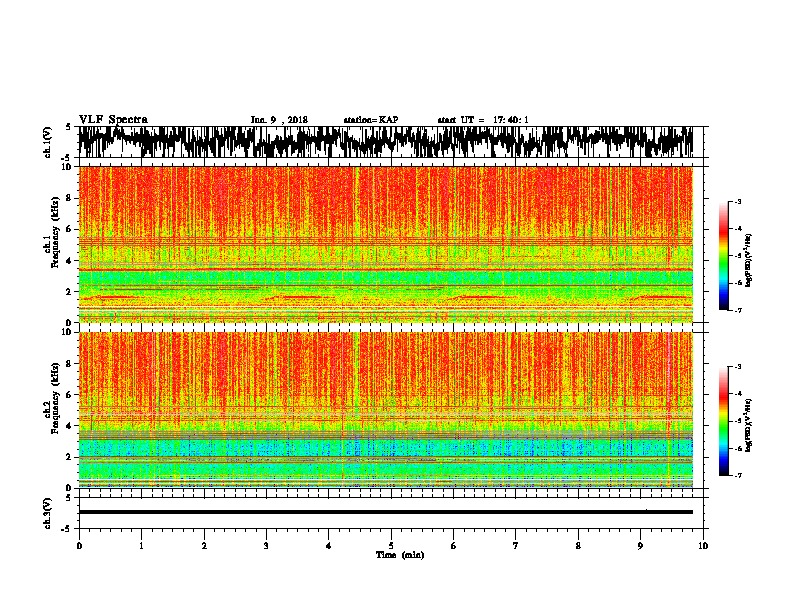Click the ch.1 spectrogram color bar
The width and height of the screenshot is (792, 612).
click(x=724, y=256)
